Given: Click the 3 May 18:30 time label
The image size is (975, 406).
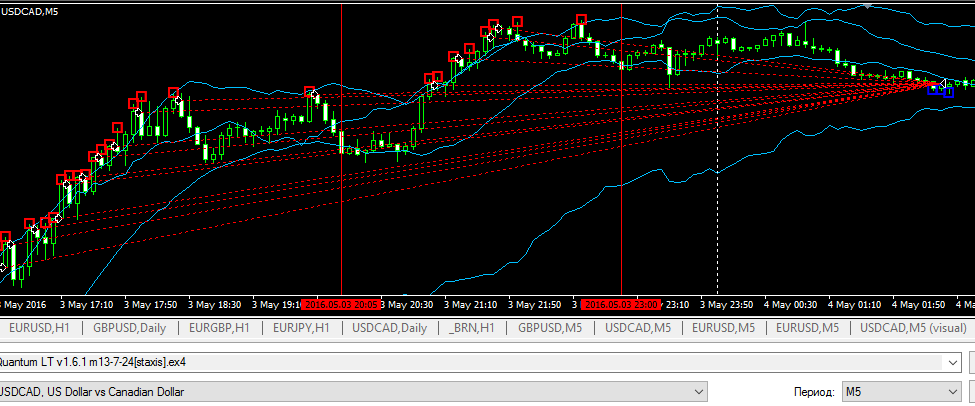Looking at the screenshot, I should coord(215,305).
